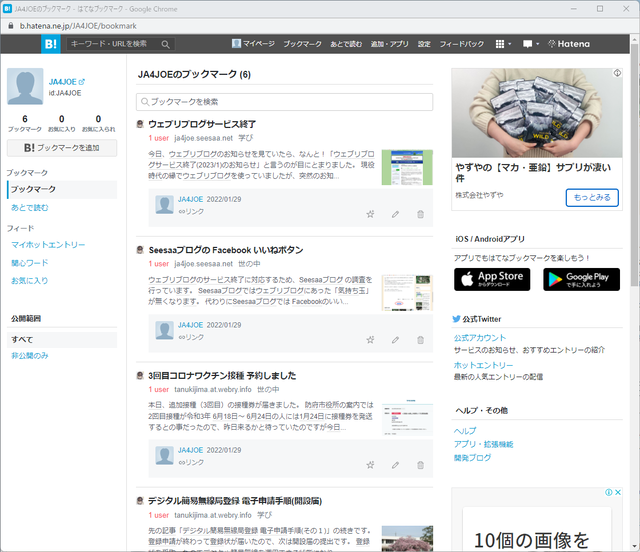
Task: Click the B! ブックマークを追加 button
Action: click(62, 148)
